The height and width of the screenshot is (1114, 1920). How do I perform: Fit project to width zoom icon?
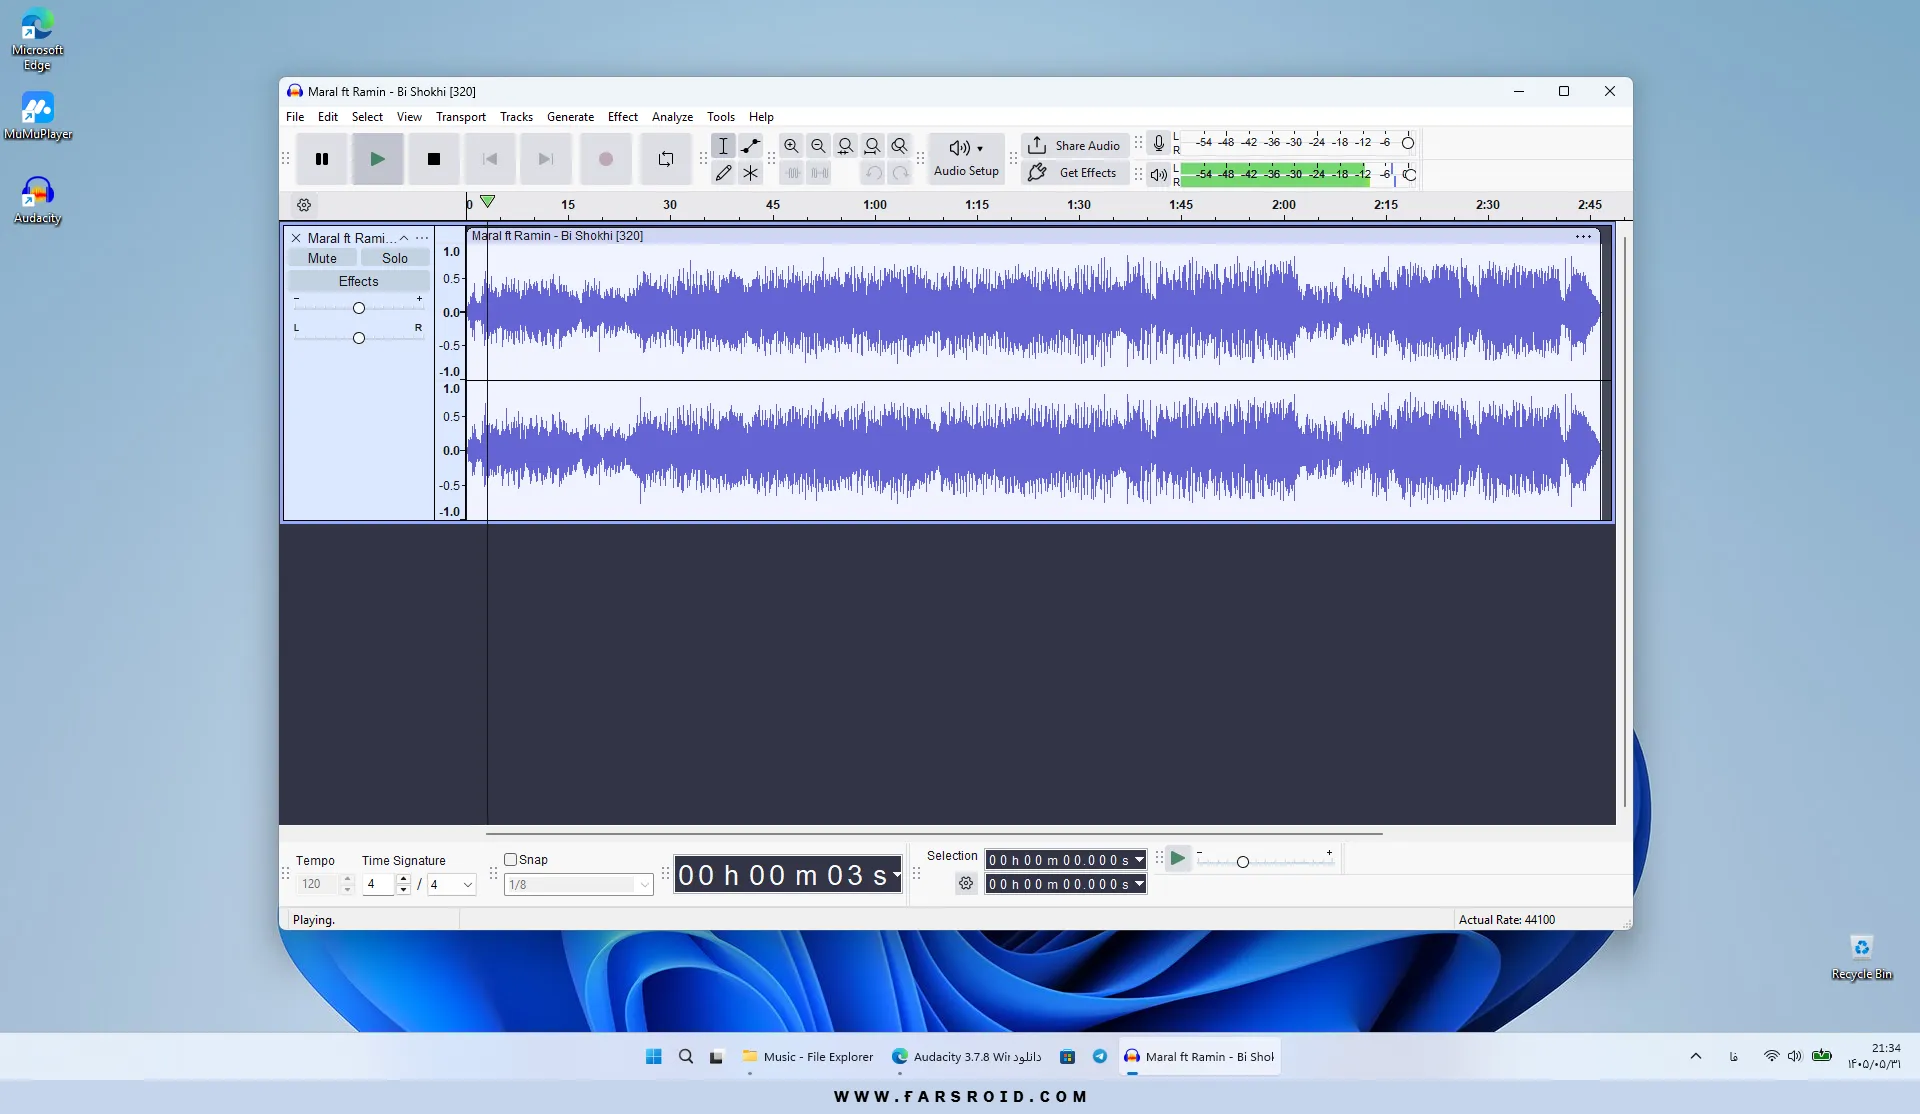coord(872,146)
